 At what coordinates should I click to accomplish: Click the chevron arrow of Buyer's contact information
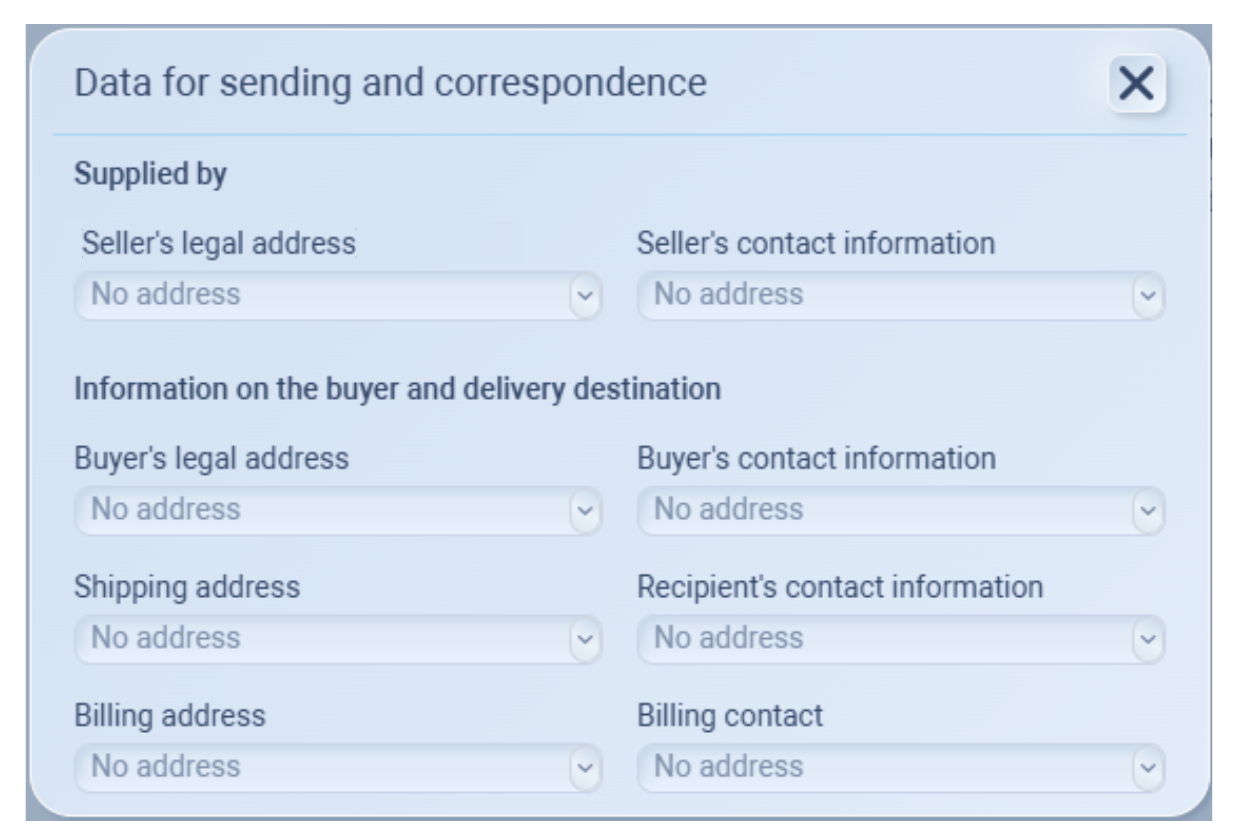coord(1149,511)
